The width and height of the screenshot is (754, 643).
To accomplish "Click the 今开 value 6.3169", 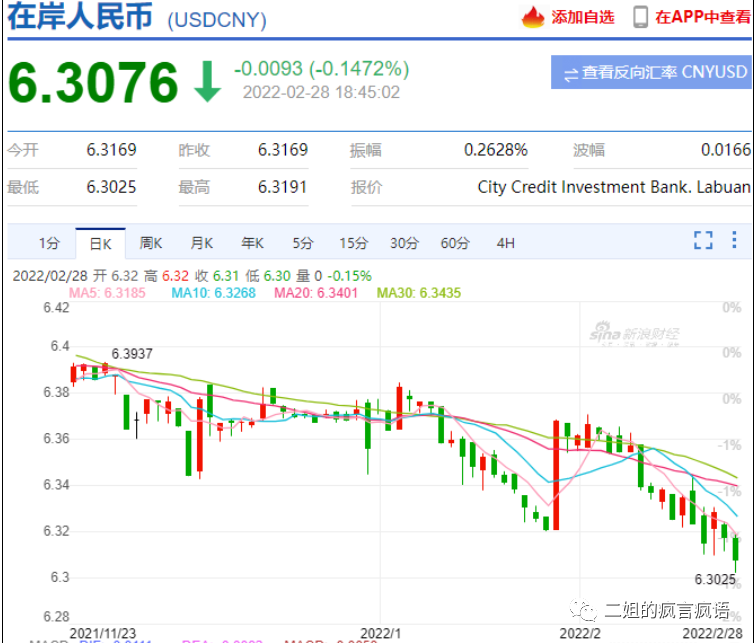I will (112, 150).
